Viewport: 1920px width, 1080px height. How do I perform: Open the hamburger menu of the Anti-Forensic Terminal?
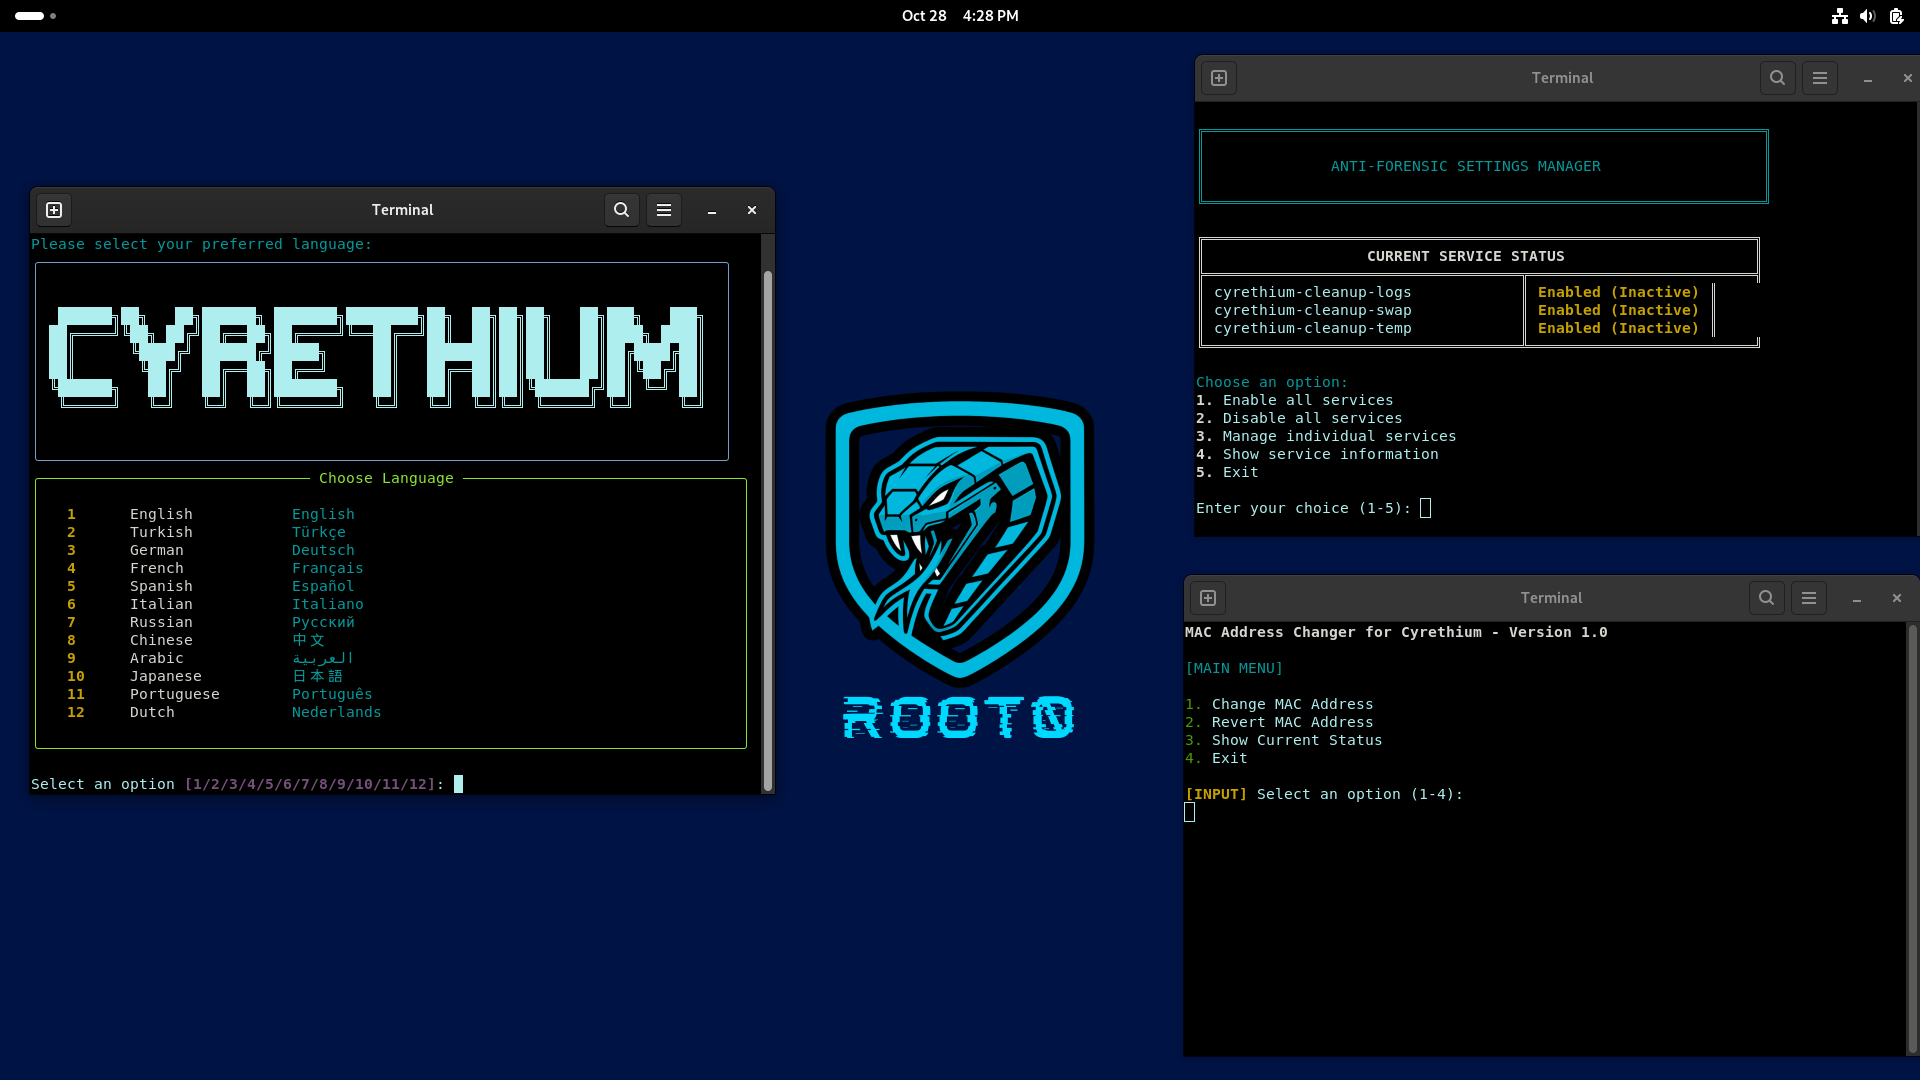1819,77
